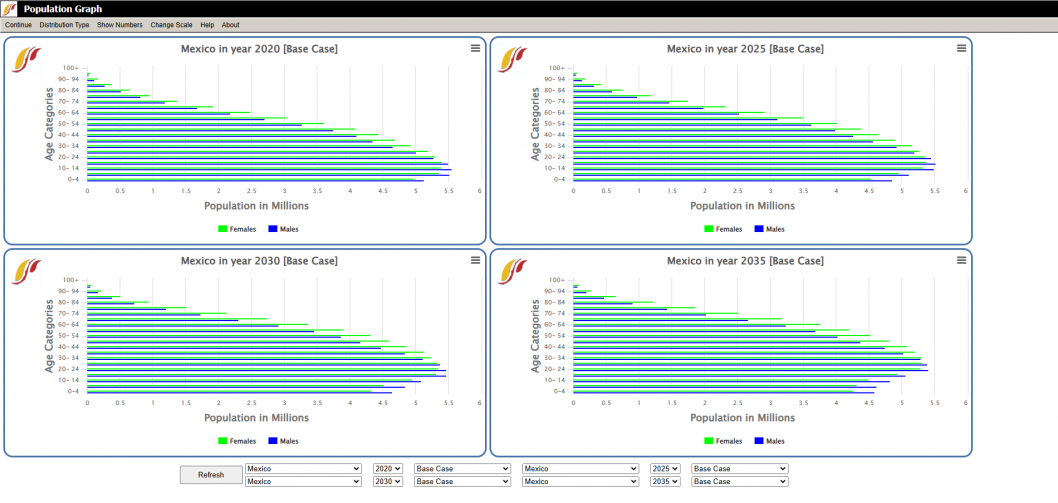Click the app logo in the title bar
Viewport: 1058px width, 503px height.
(9, 8)
